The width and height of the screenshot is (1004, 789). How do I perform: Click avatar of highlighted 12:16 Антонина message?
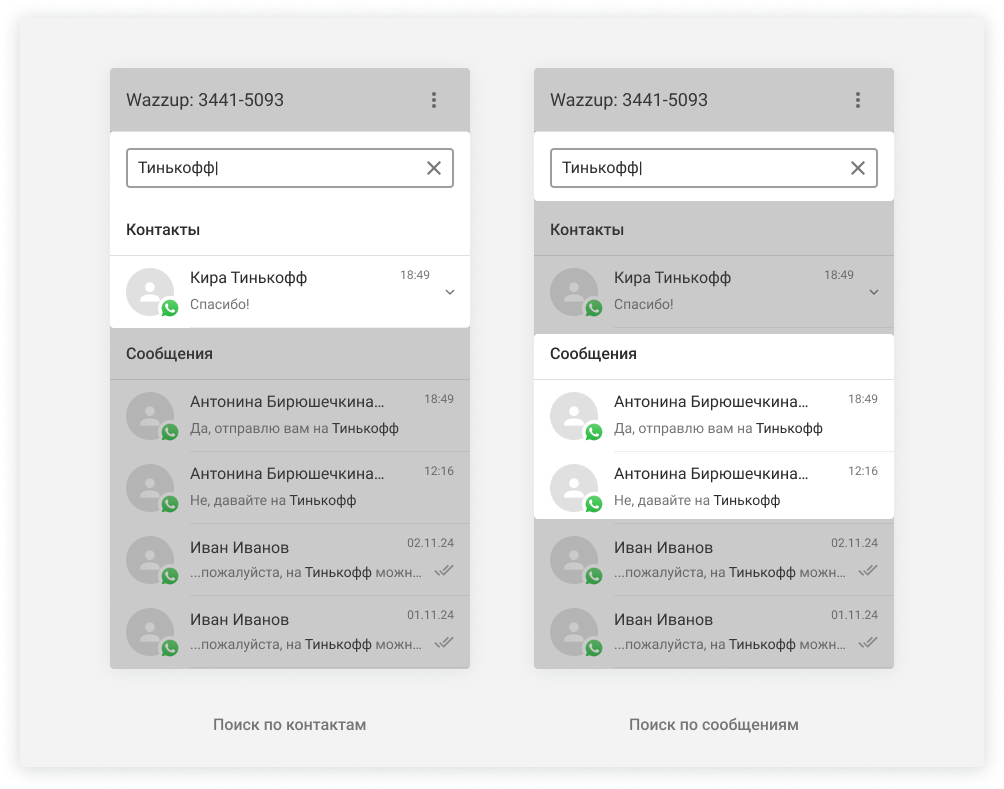pos(574,487)
